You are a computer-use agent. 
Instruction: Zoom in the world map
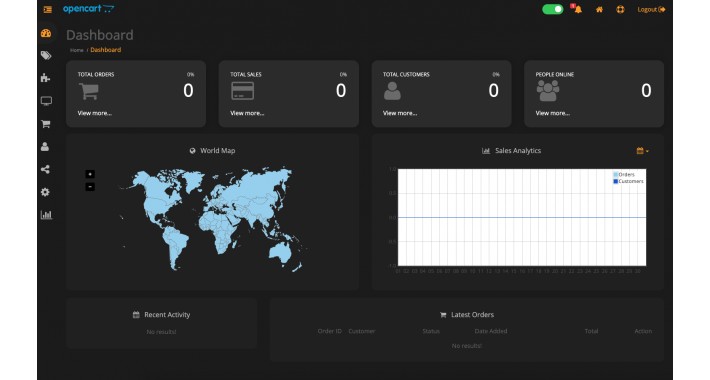tap(90, 174)
